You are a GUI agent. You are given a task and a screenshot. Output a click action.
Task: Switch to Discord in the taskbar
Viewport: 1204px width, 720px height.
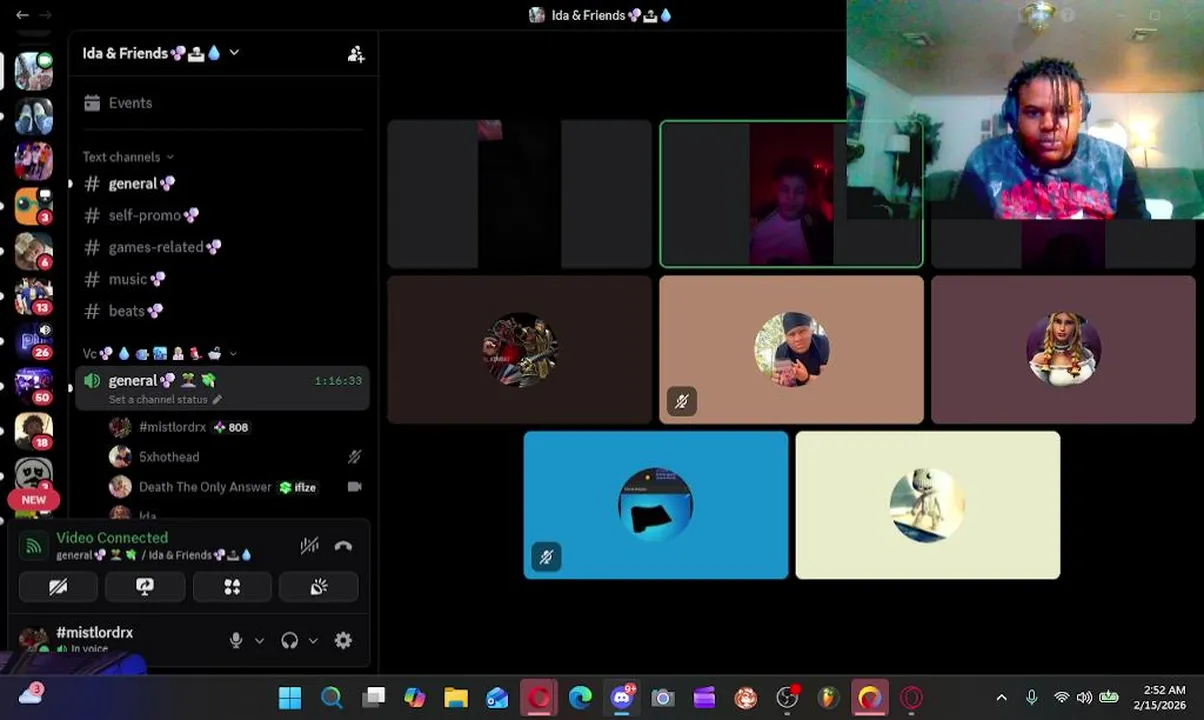click(622, 698)
